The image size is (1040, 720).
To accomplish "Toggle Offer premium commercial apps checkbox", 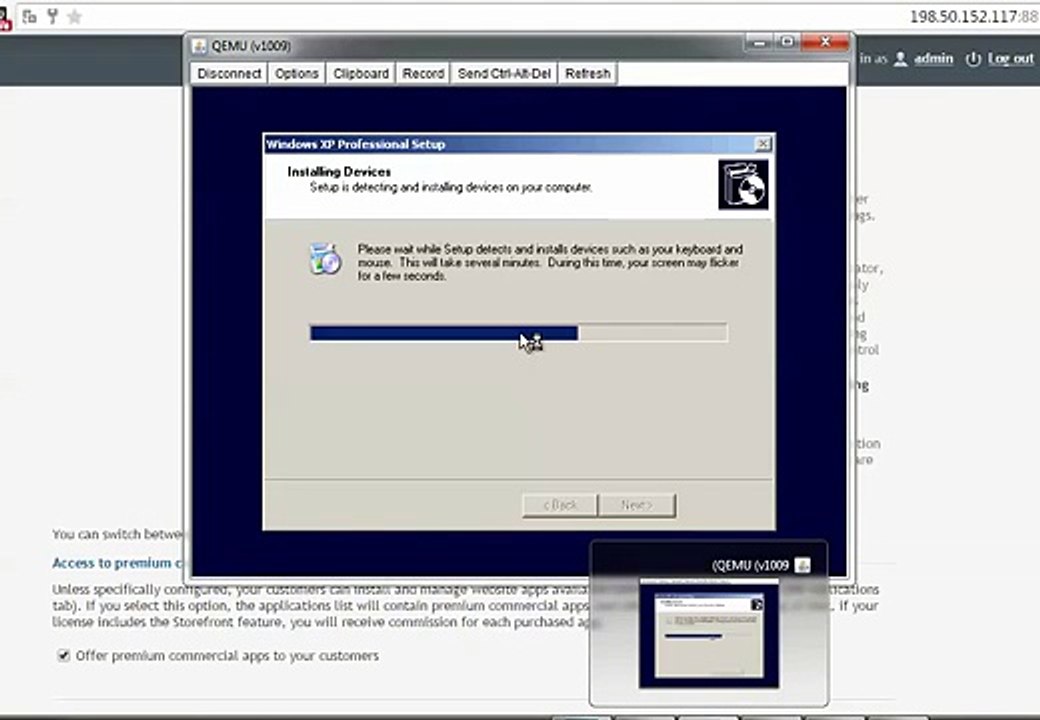I will point(64,656).
